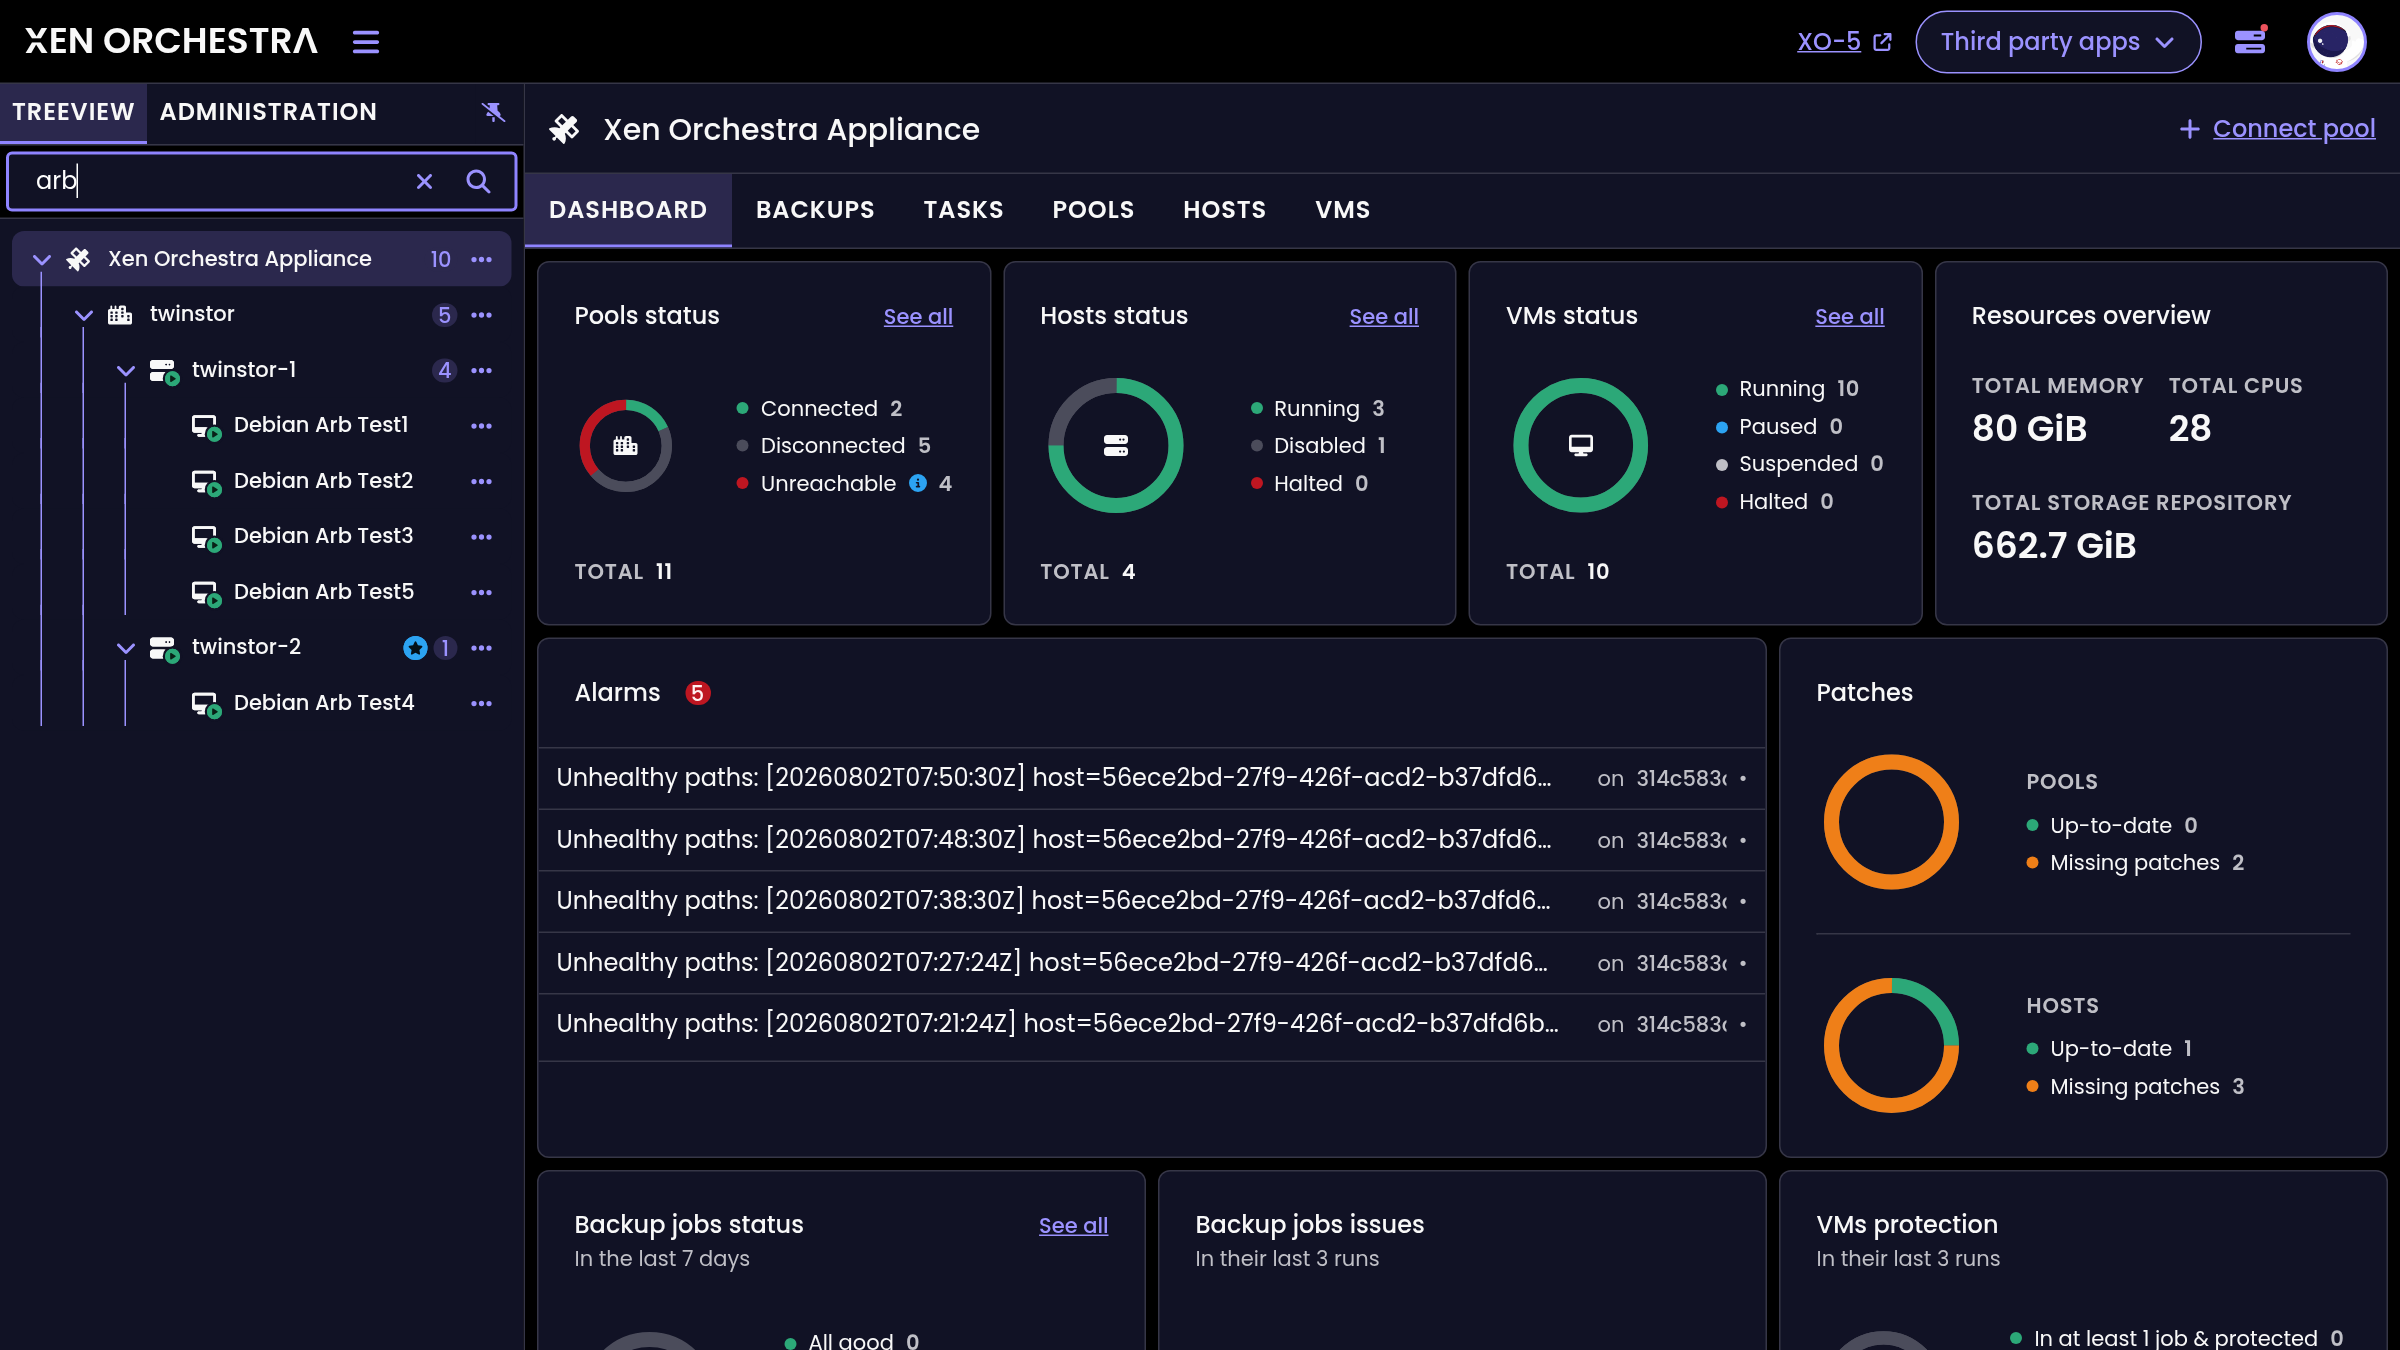Open the user account avatar menu

(x=2336, y=42)
